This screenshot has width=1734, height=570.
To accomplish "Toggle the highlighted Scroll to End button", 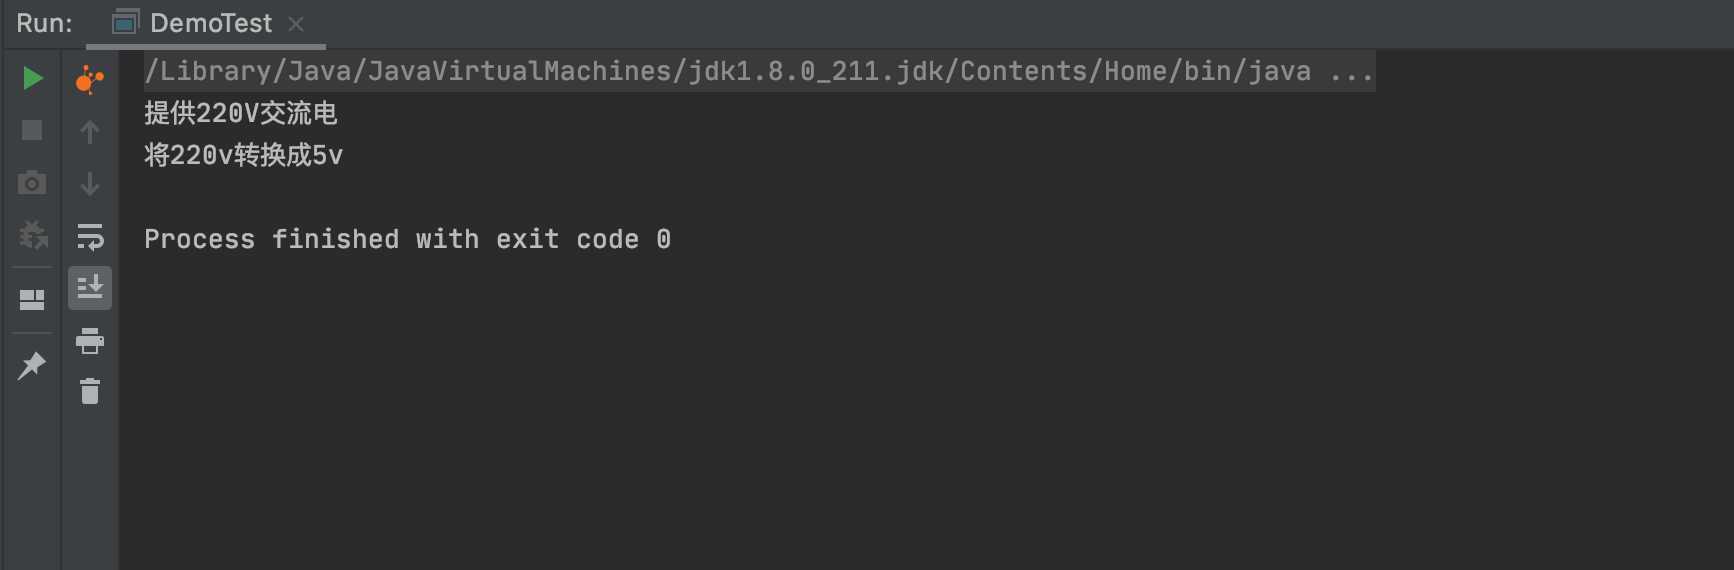I will (x=90, y=288).
